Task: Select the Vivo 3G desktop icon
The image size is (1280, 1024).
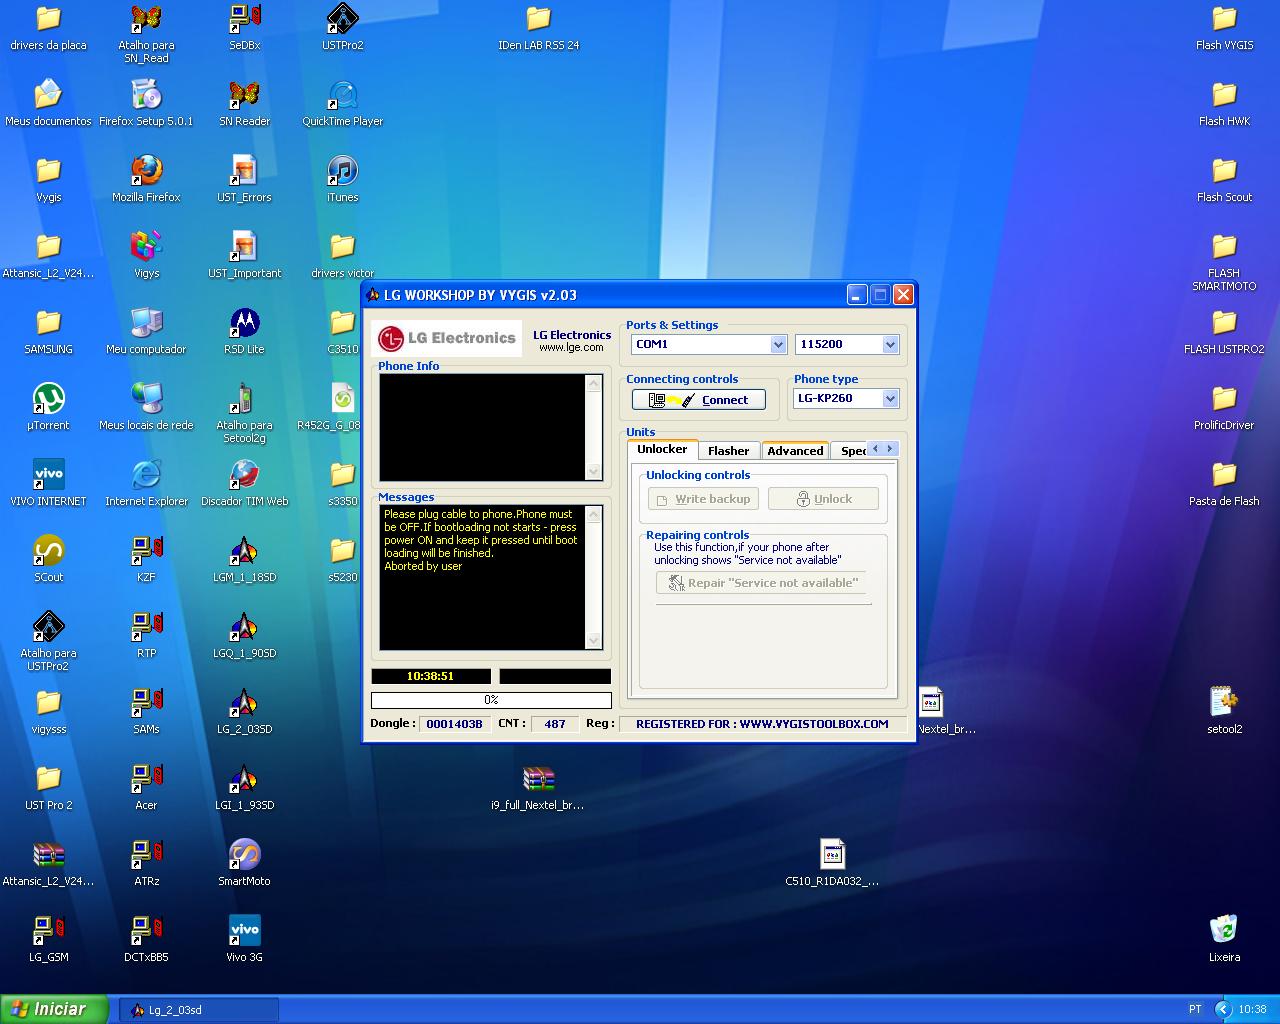Action: tap(244, 938)
